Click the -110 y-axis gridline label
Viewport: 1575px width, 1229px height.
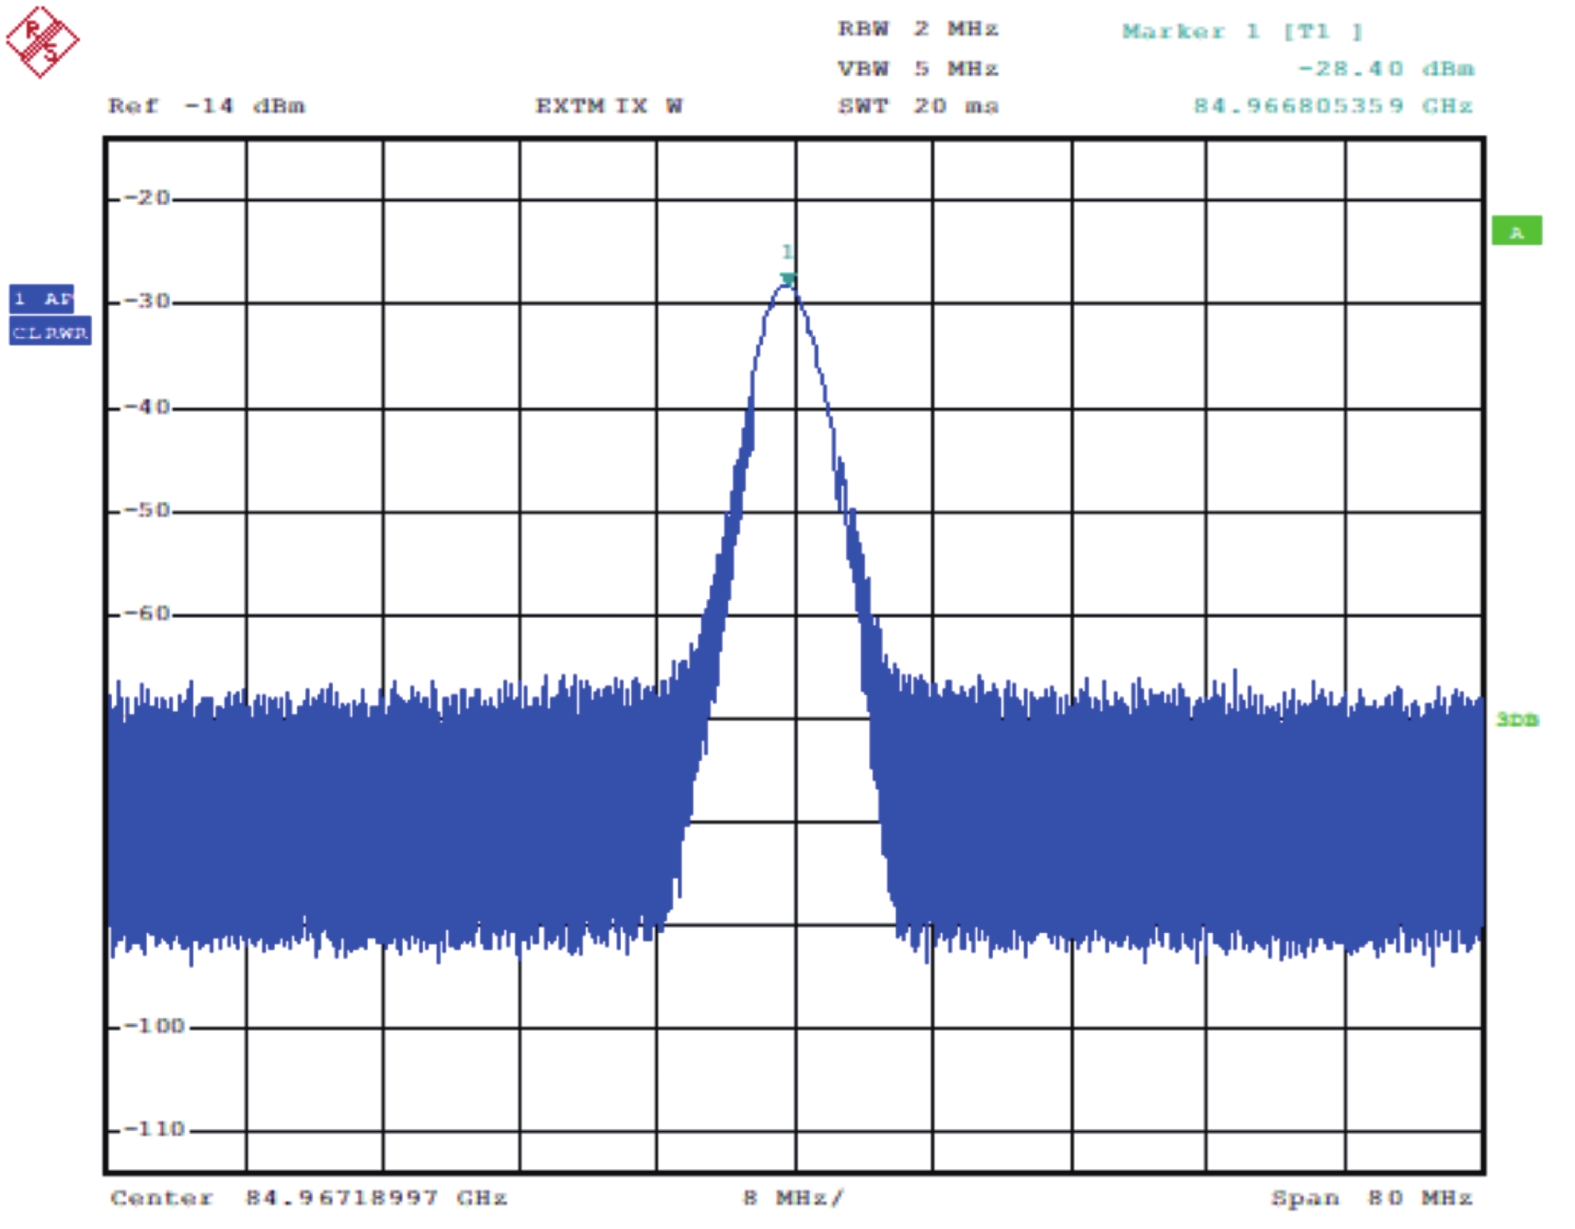pyautogui.click(x=153, y=1129)
